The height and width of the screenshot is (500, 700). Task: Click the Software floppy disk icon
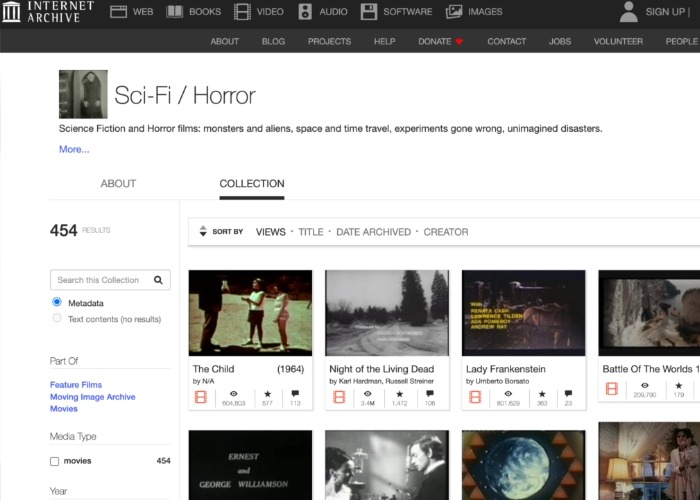tap(369, 12)
